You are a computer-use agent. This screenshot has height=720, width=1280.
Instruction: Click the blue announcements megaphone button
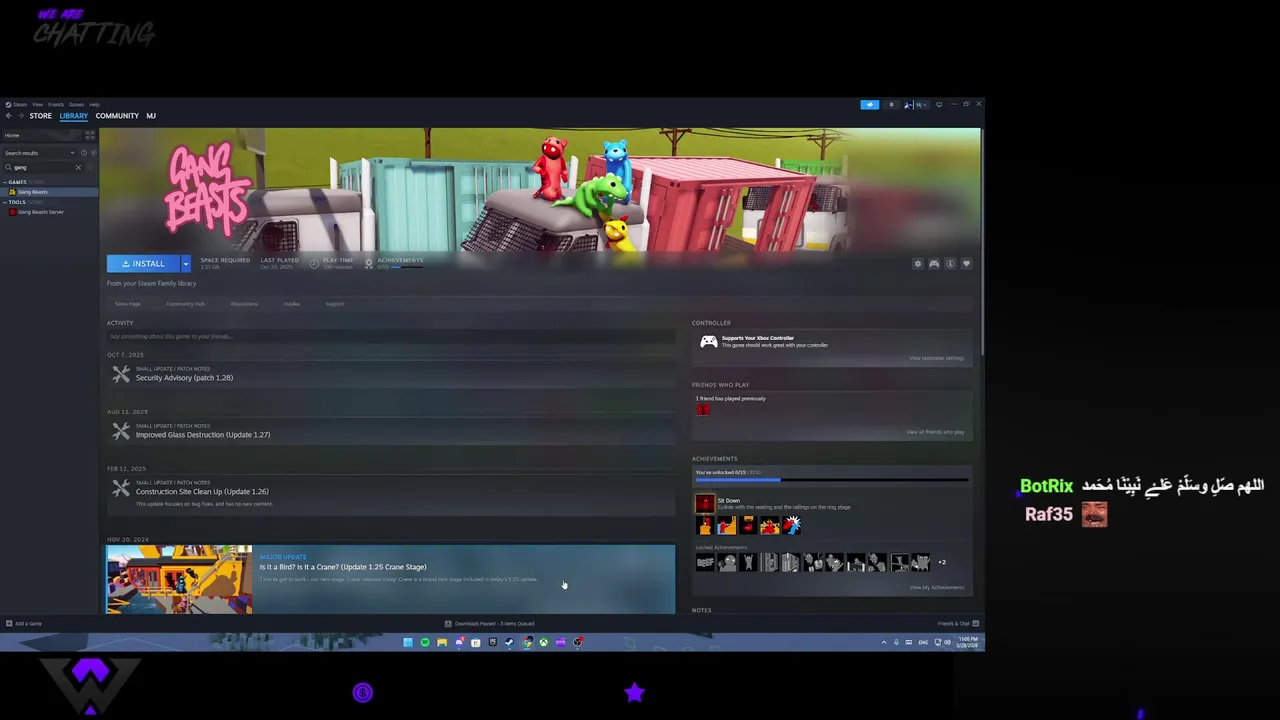click(869, 104)
